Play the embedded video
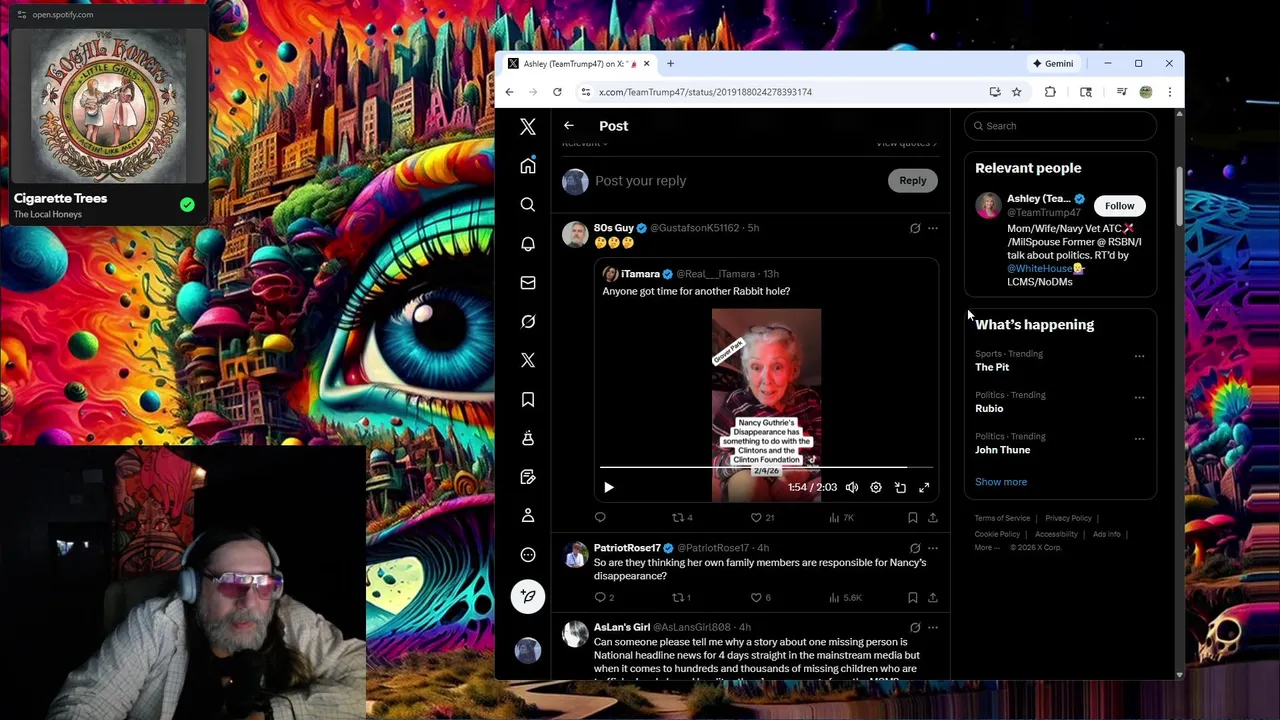1280x720 pixels. pos(609,487)
